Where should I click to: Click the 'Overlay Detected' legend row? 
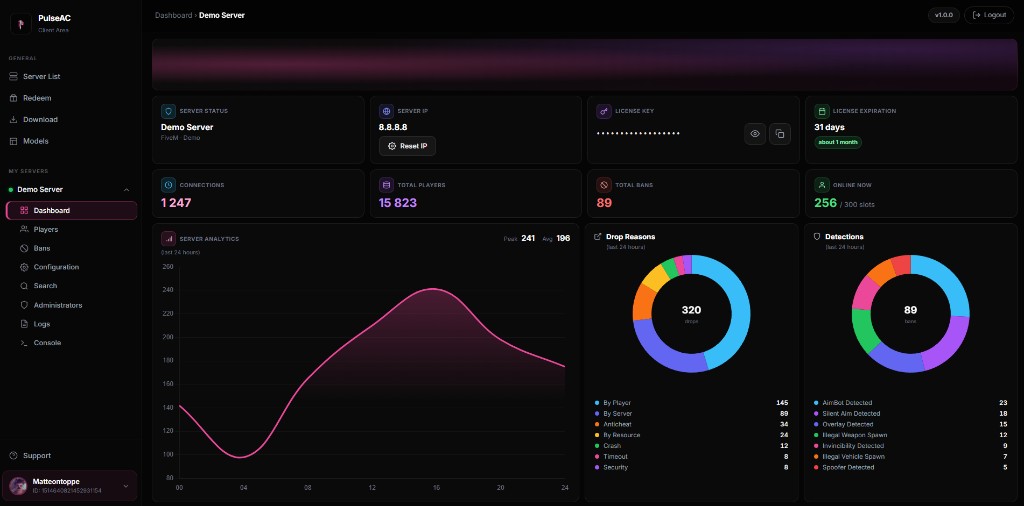click(910, 424)
